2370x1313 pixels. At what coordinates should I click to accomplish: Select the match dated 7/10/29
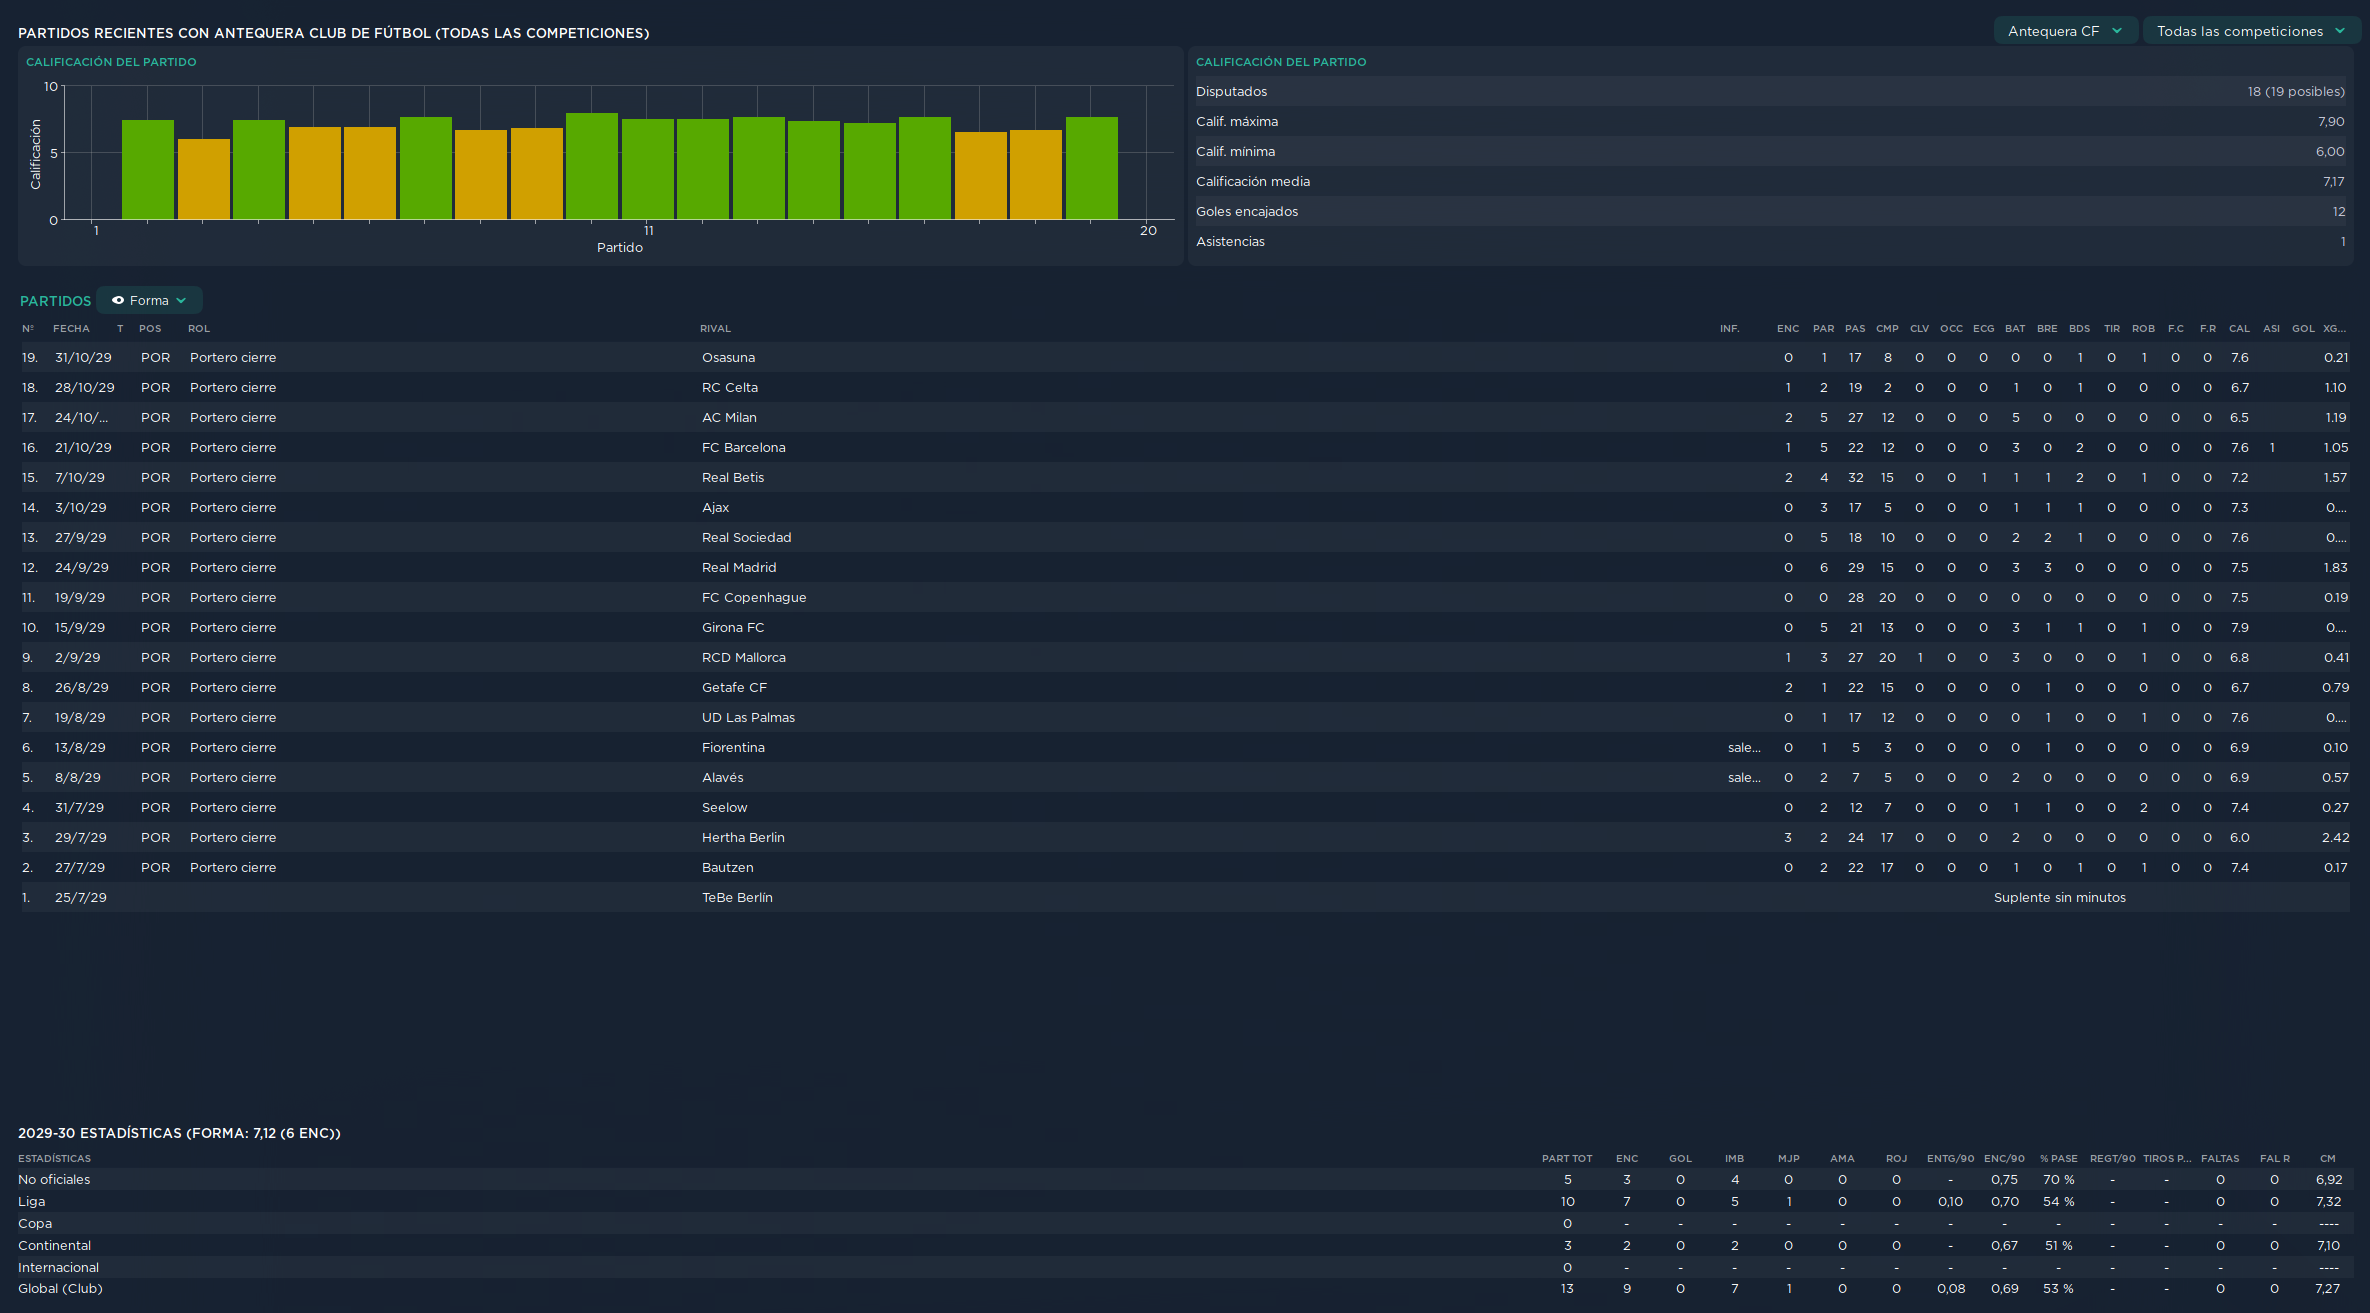pyautogui.click(x=1185, y=478)
